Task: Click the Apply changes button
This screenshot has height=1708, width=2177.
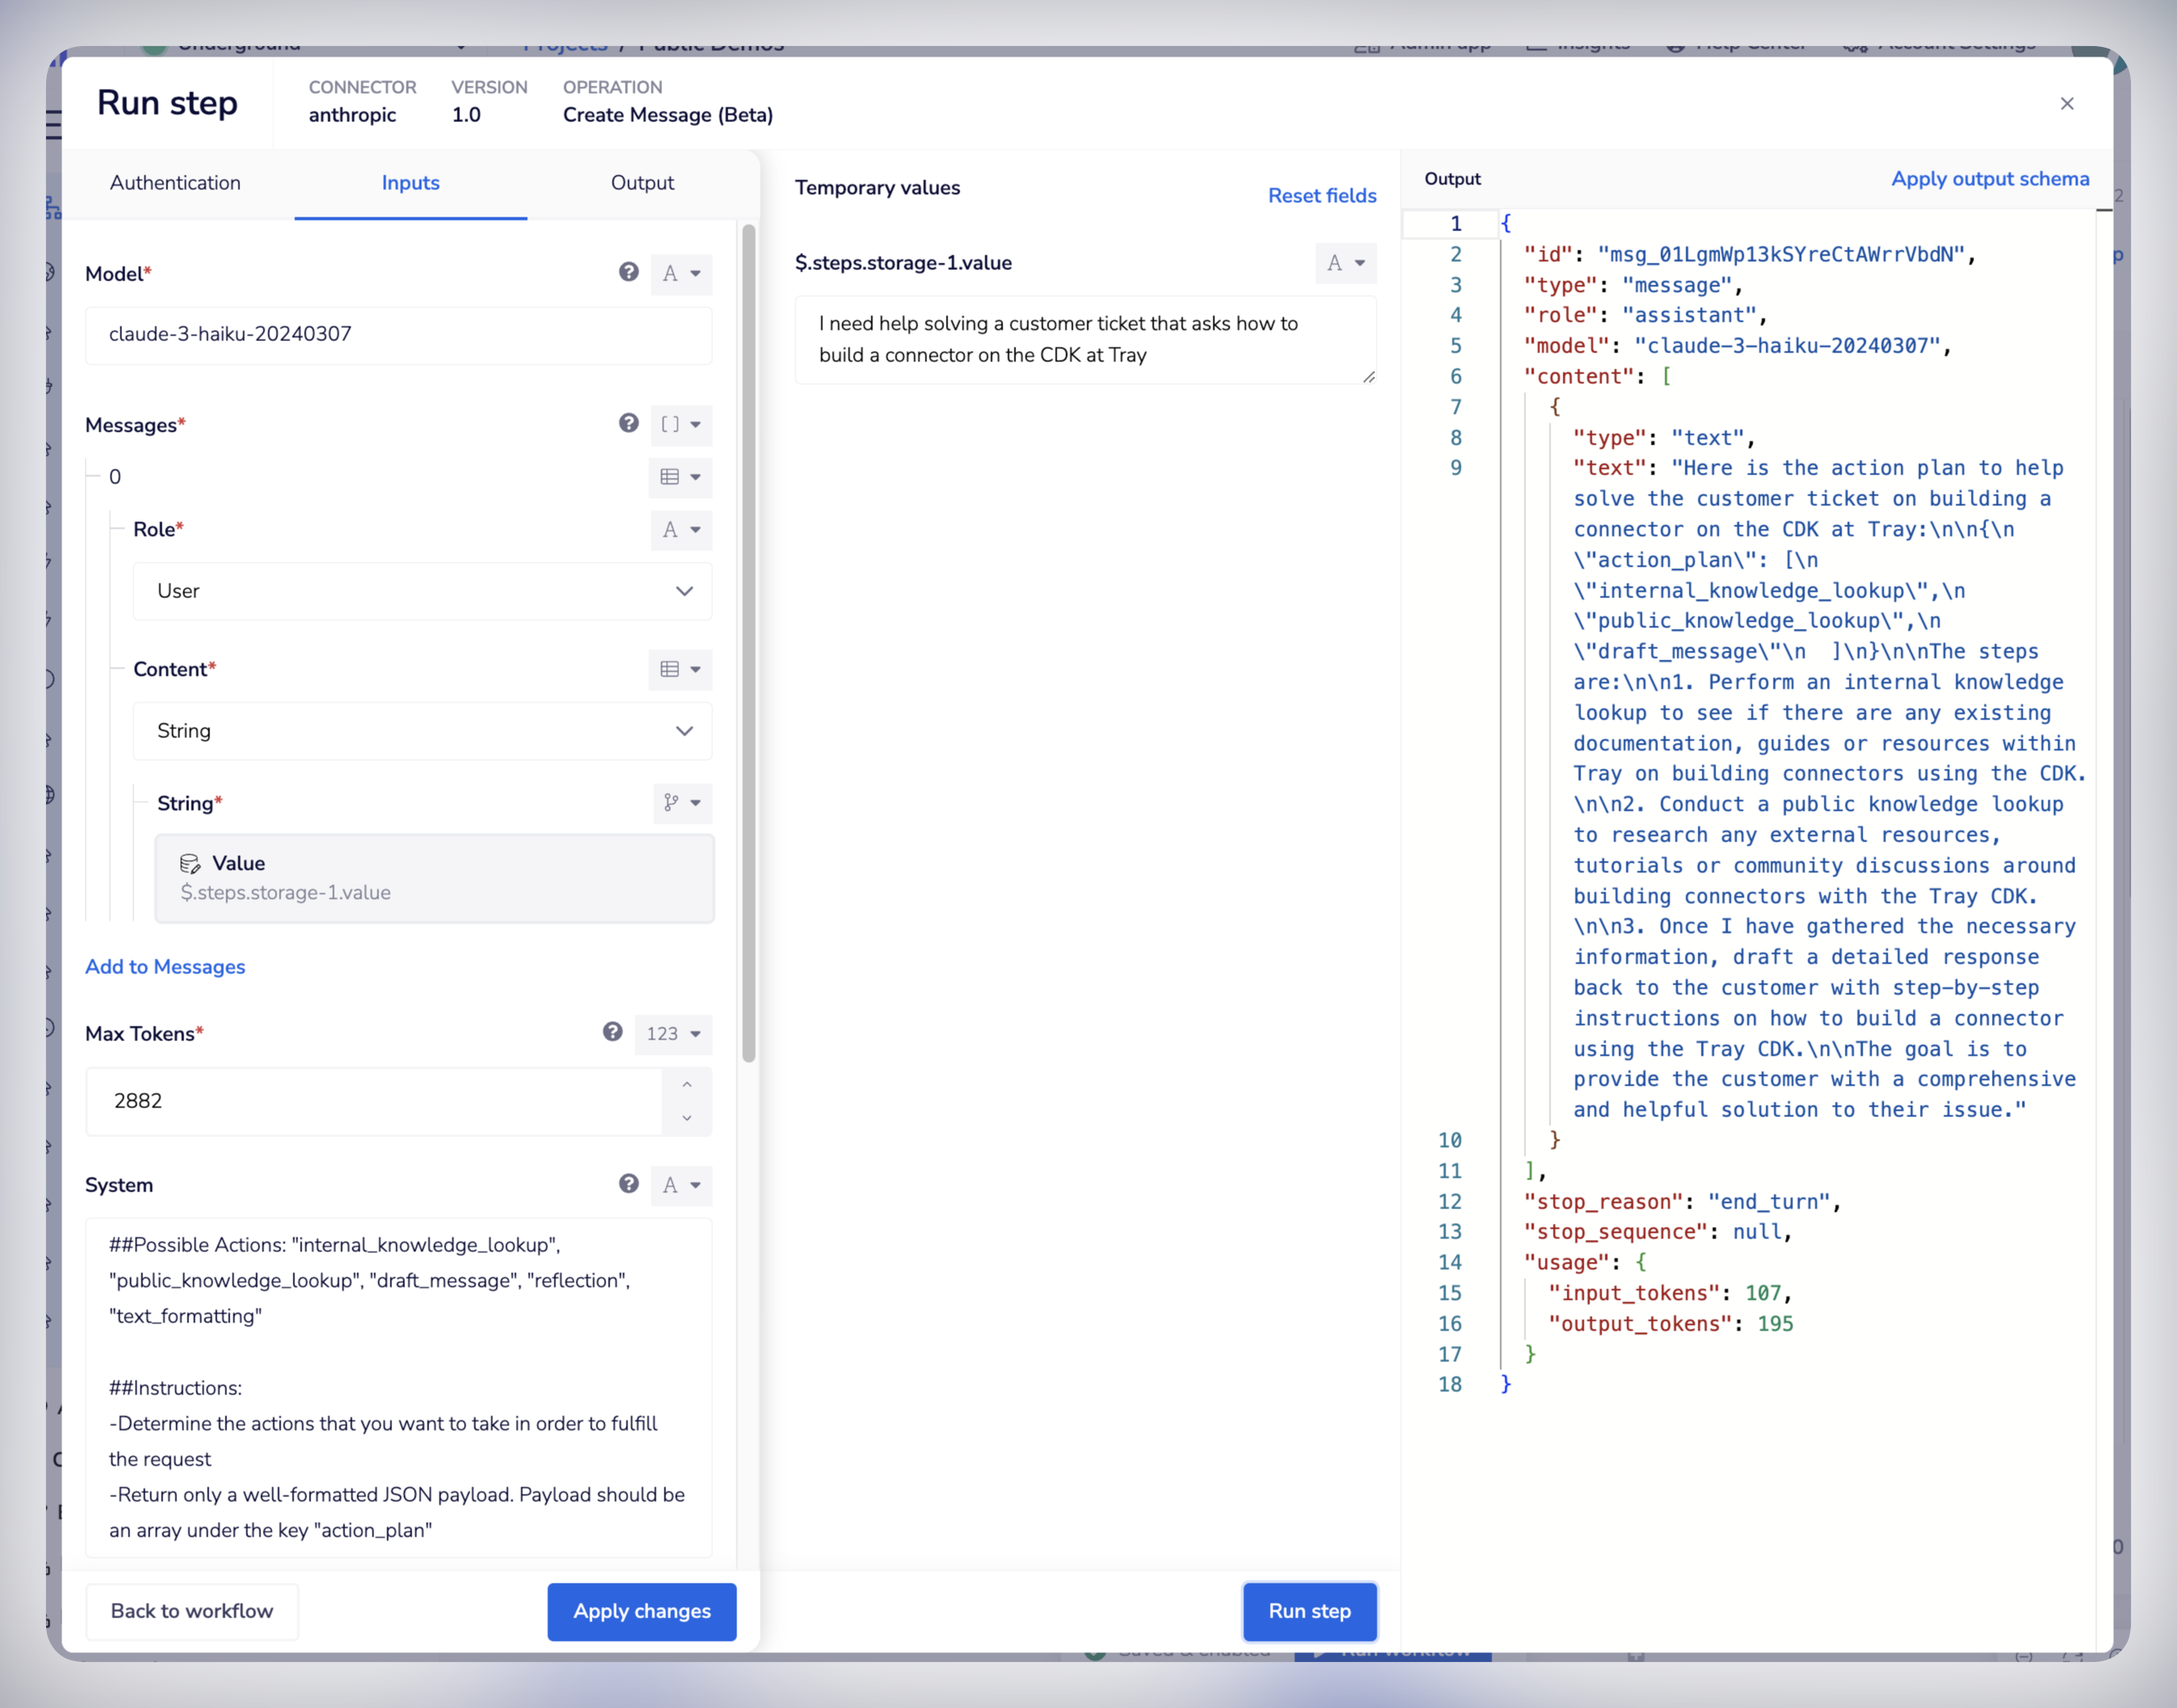Action: 641,1611
